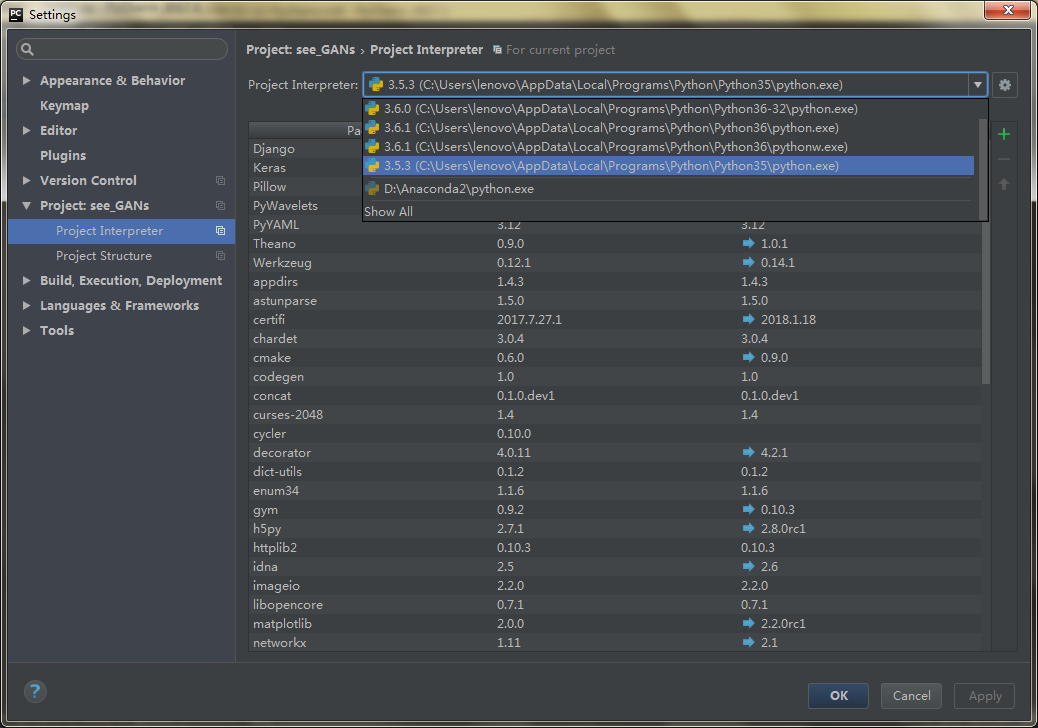The width and height of the screenshot is (1038, 728).
Task: Select the httplib2 package row
Action: coord(615,548)
